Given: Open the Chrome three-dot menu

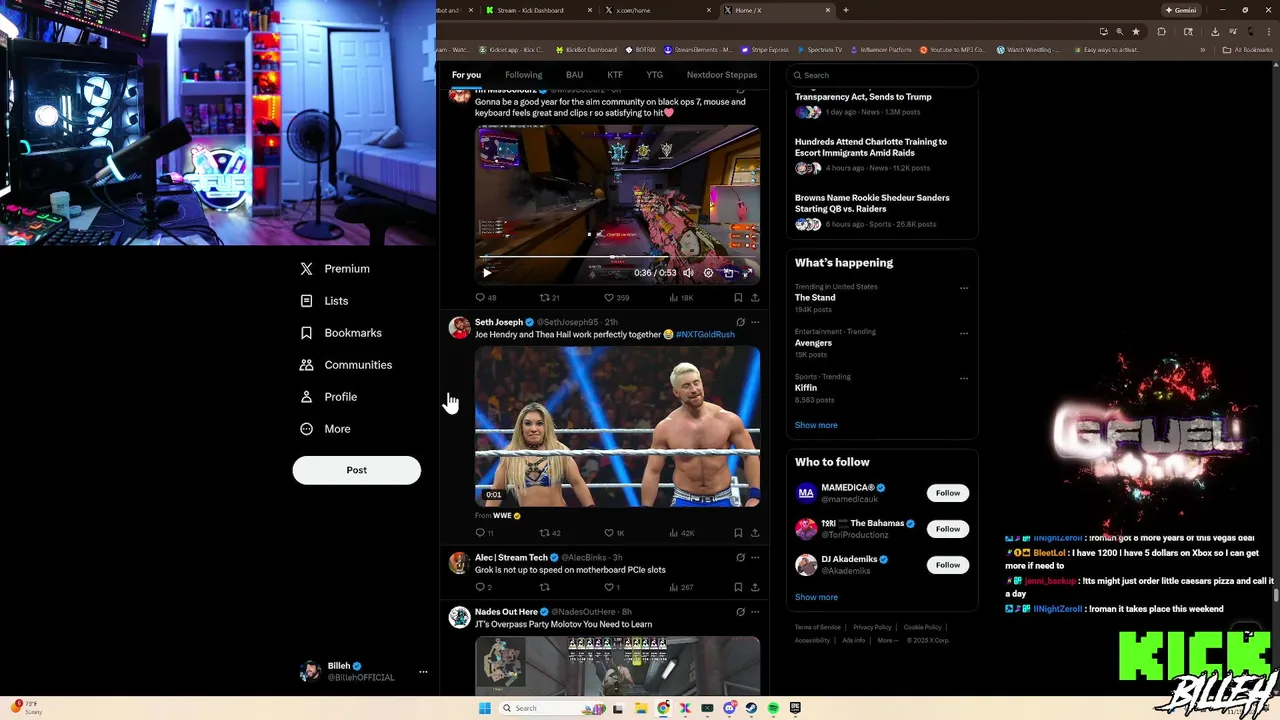Looking at the screenshot, I should click(1268, 31).
